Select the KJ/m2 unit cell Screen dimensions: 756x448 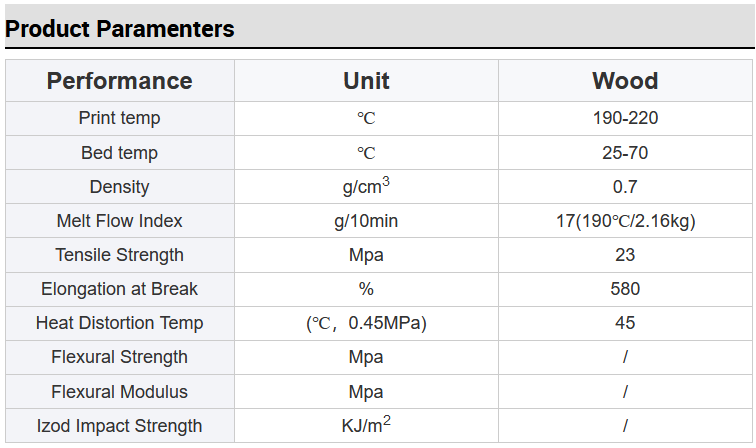coord(366,425)
